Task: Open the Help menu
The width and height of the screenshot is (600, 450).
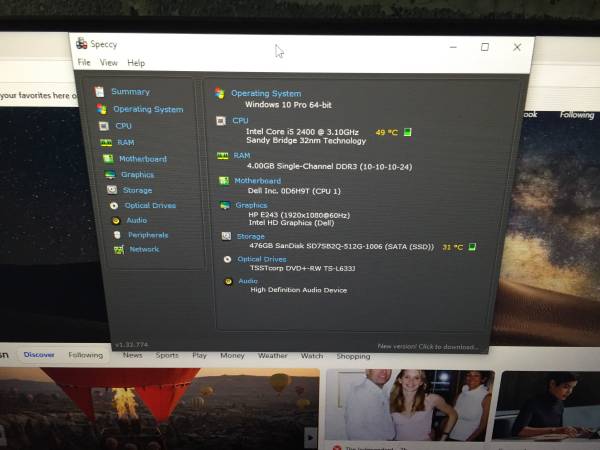Action: [x=136, y=63]
